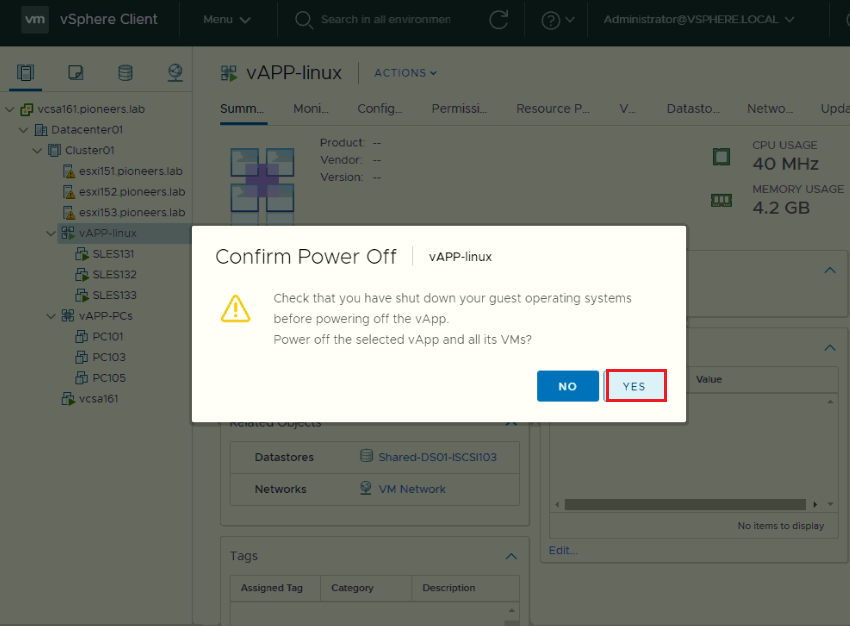Viewport: 850px width, 626px height.
Task: Click the vAPP-linux icon in the tree
Action: 68,234
